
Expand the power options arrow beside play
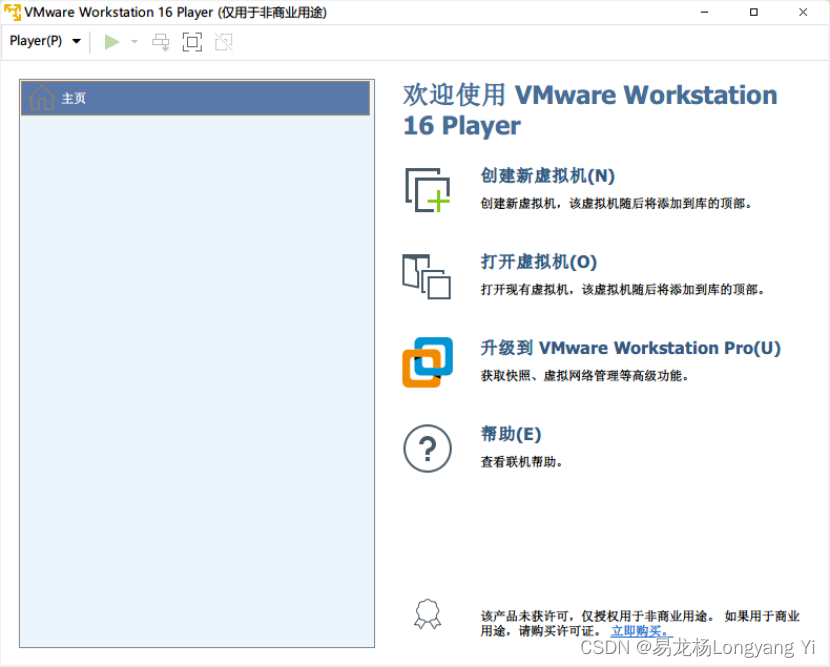(134, 42)
